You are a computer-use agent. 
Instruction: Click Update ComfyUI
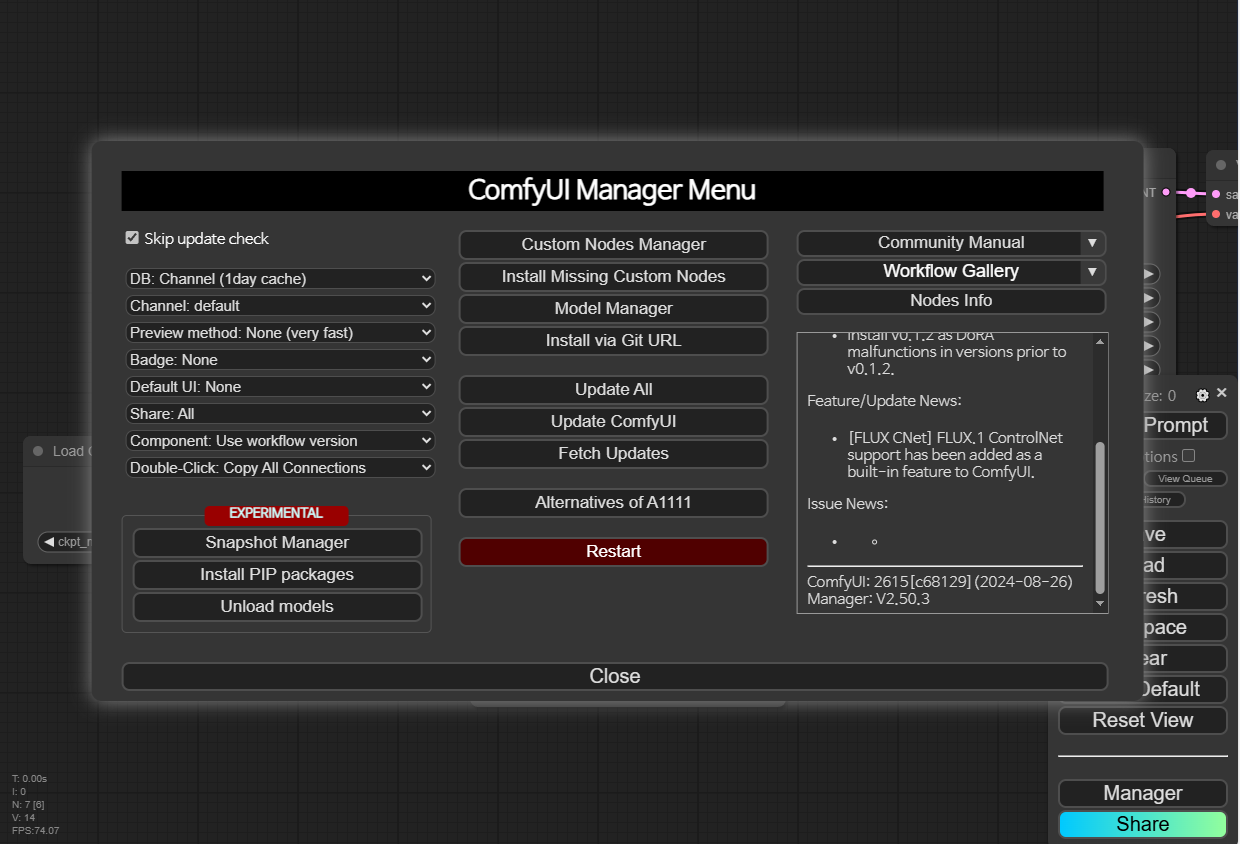pos(614,422)
